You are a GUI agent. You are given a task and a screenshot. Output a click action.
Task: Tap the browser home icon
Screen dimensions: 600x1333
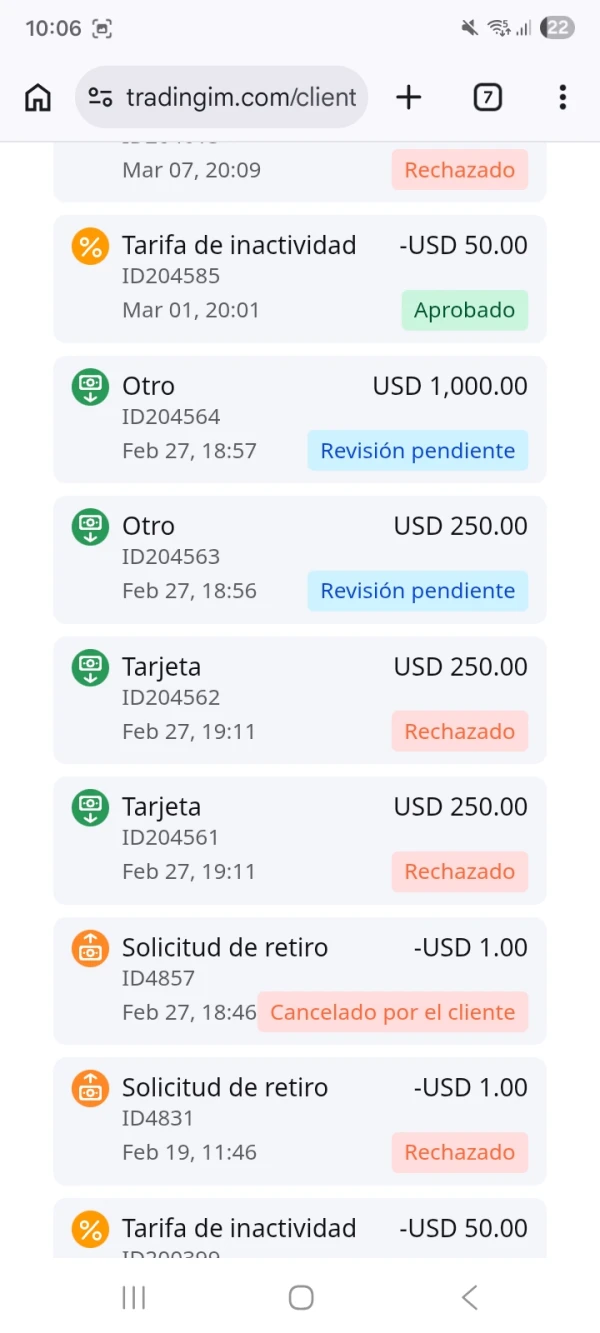coord(38,97)
